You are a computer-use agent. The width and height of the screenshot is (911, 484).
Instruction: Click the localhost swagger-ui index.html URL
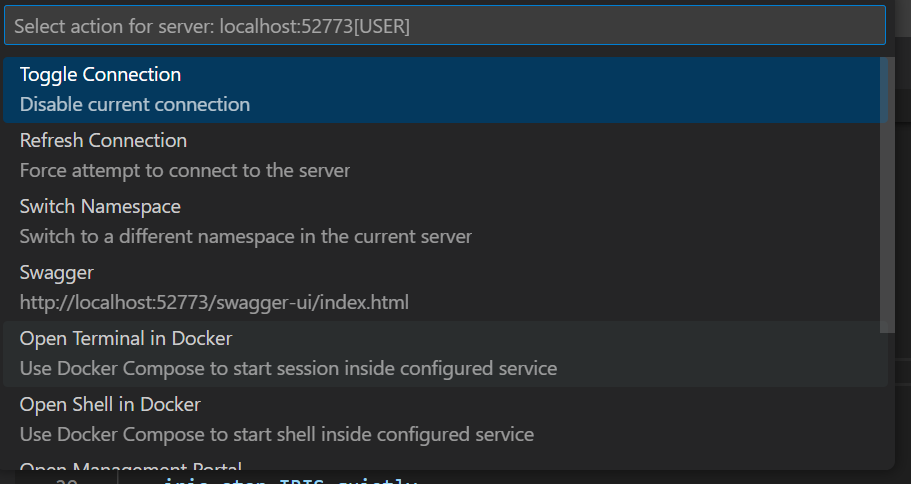214,302
